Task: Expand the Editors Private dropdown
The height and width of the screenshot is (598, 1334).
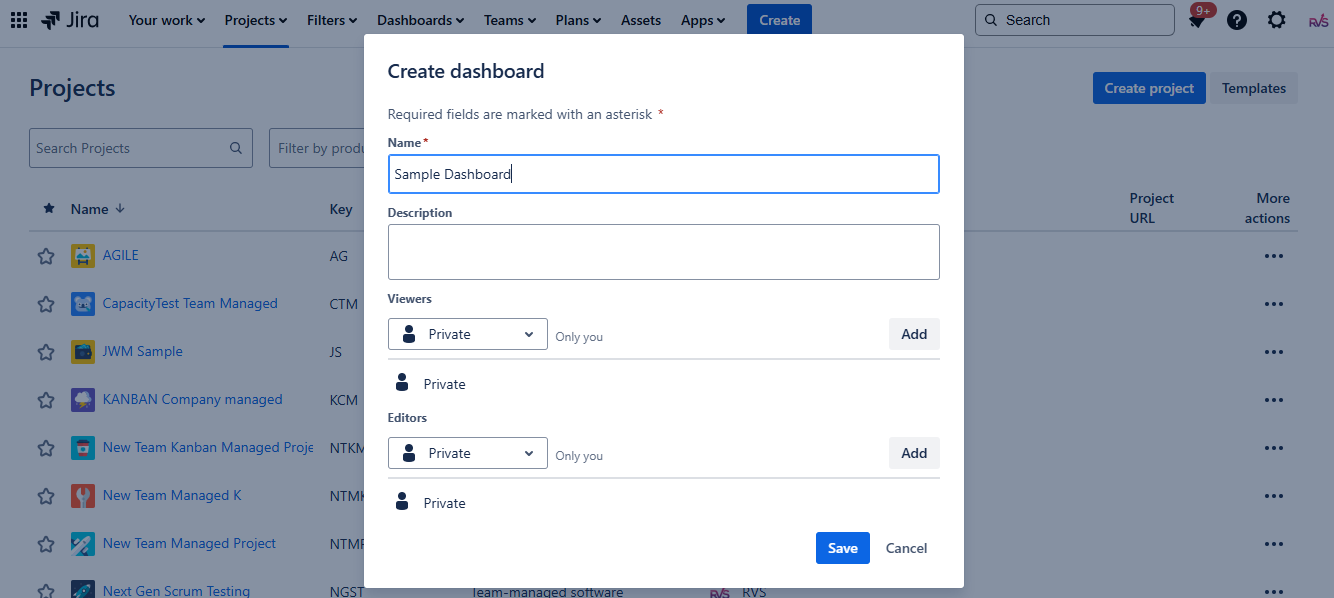Action: click(467, 453)
